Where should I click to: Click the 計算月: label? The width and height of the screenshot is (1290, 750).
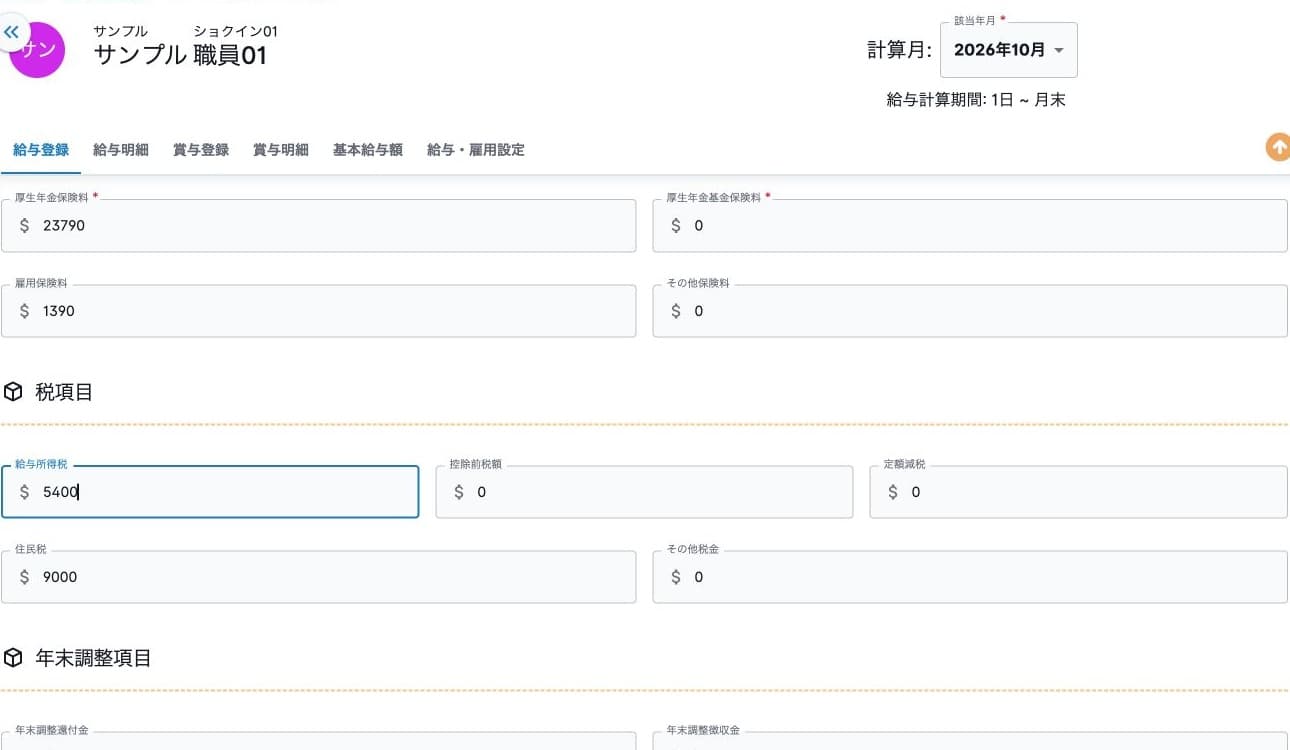pos(899,50)
